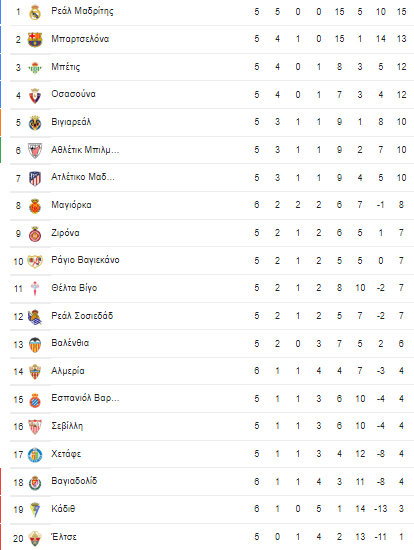
Task: Click the Osasuna crest icon
Action: [x=35, y=95]
